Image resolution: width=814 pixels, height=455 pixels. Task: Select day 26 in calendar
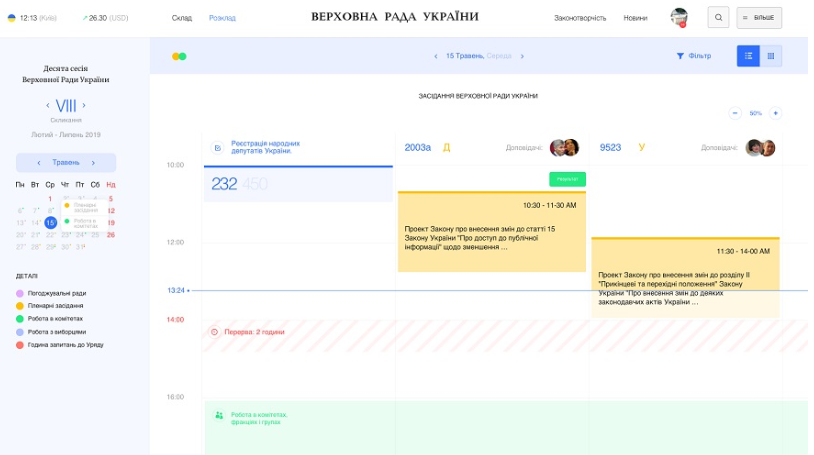point(111,235)
